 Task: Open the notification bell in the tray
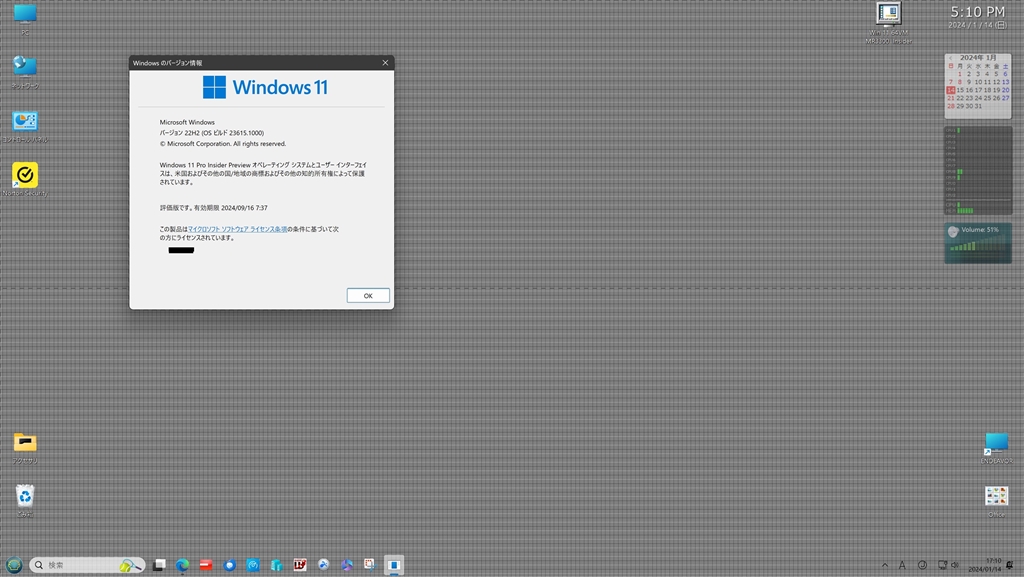point(1010,565)
